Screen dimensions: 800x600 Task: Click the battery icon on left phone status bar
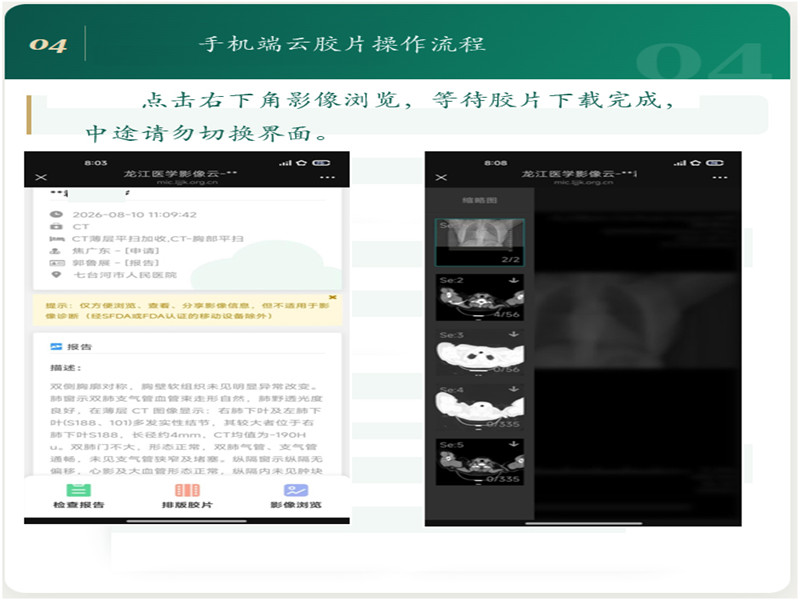(321, 163)
